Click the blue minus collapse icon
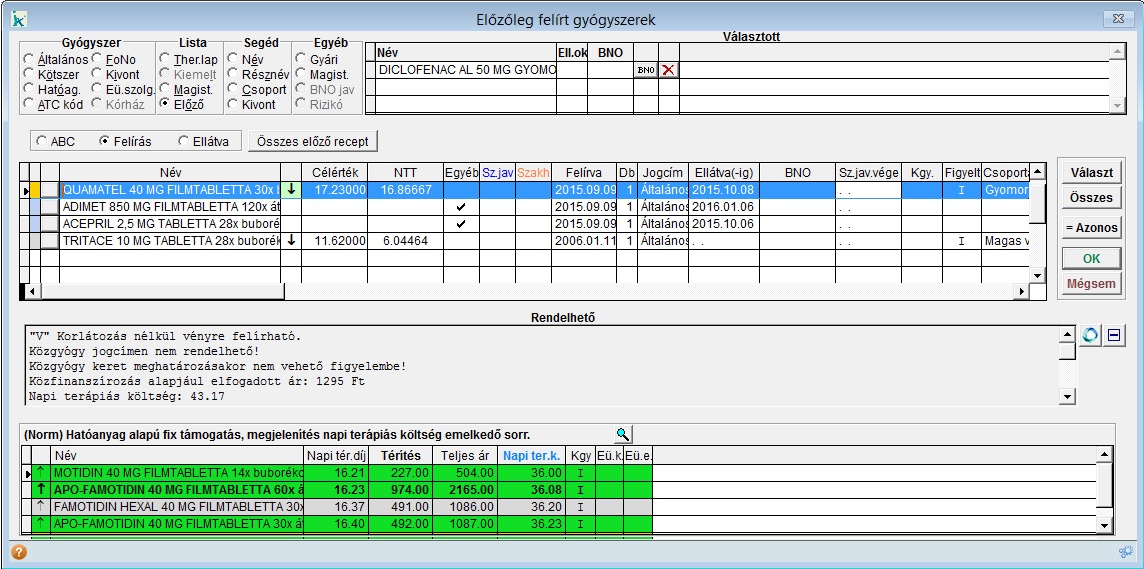Image resolution: width=1144 pixels, height=569 pixels. point(1113,335)
